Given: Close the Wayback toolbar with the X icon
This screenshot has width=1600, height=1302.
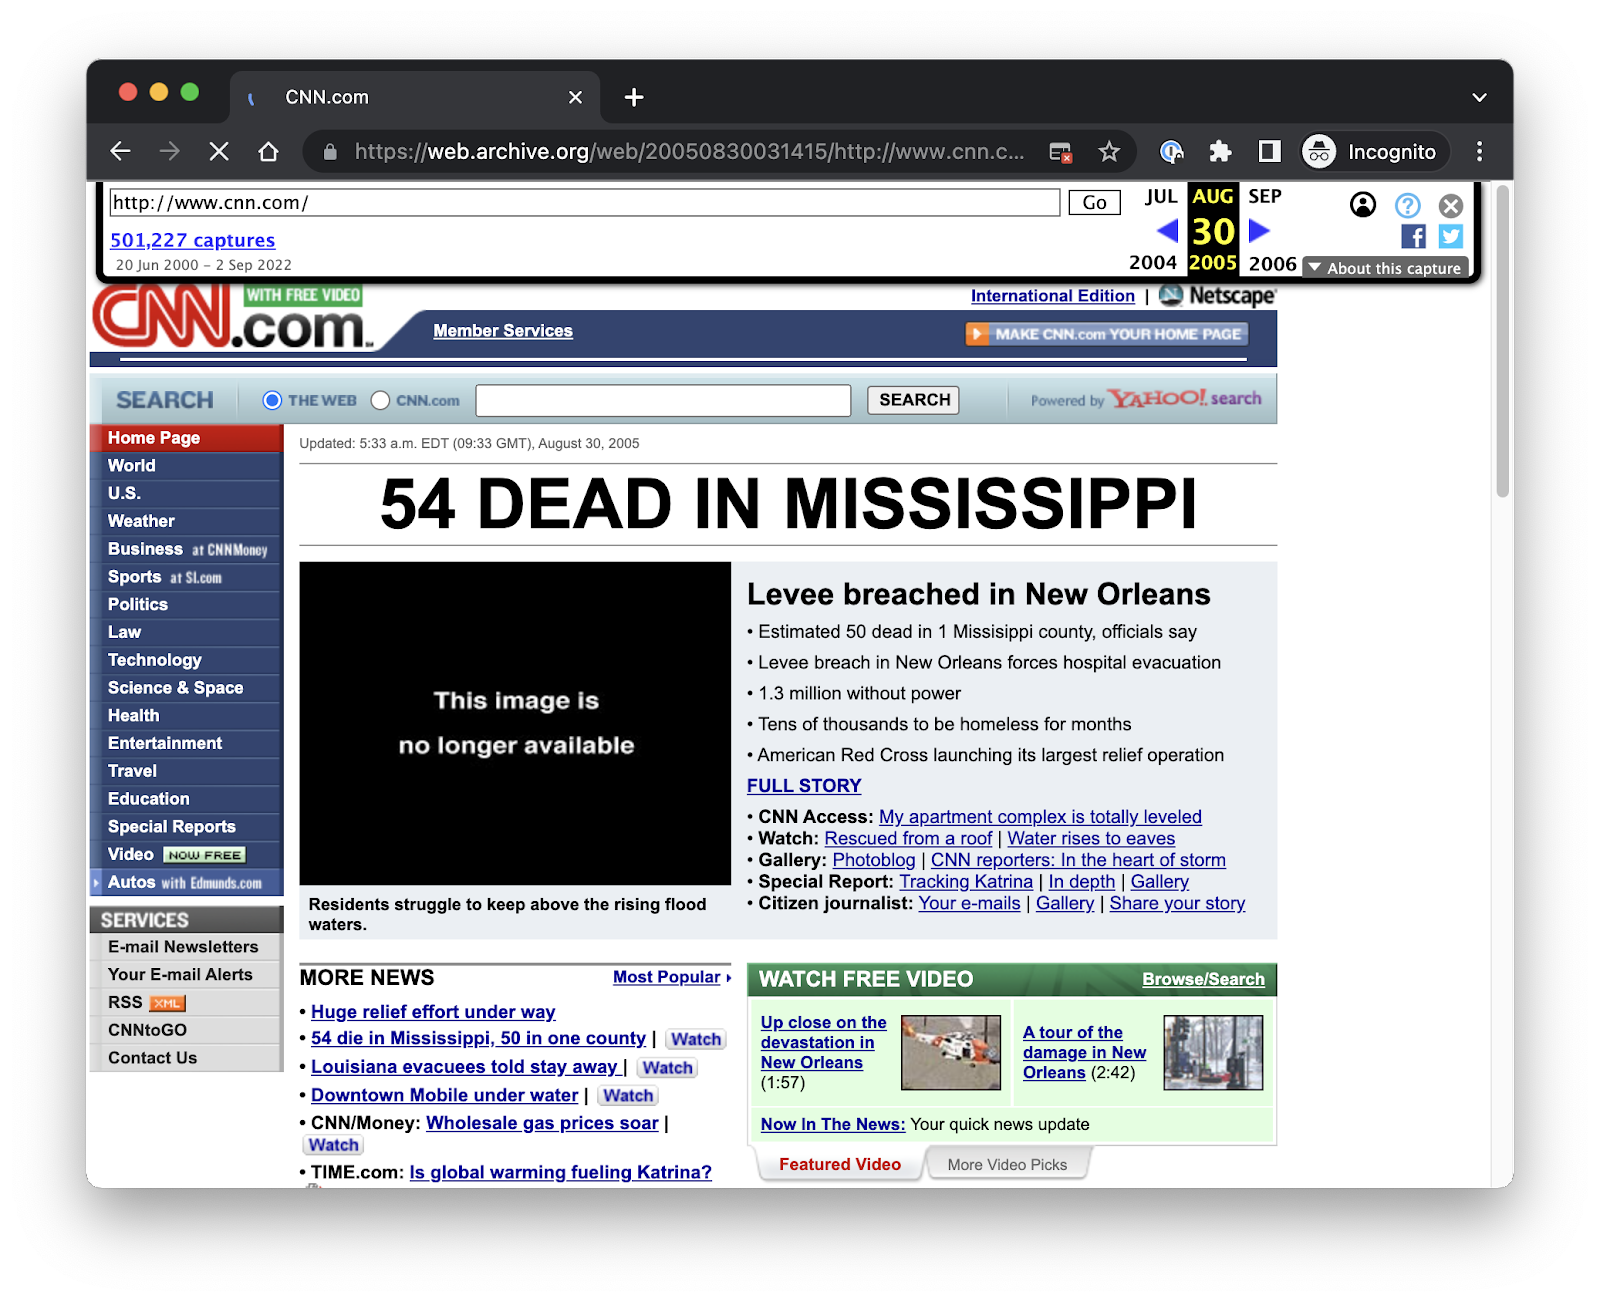Looking at the screenshot, I should point(1451,206).
